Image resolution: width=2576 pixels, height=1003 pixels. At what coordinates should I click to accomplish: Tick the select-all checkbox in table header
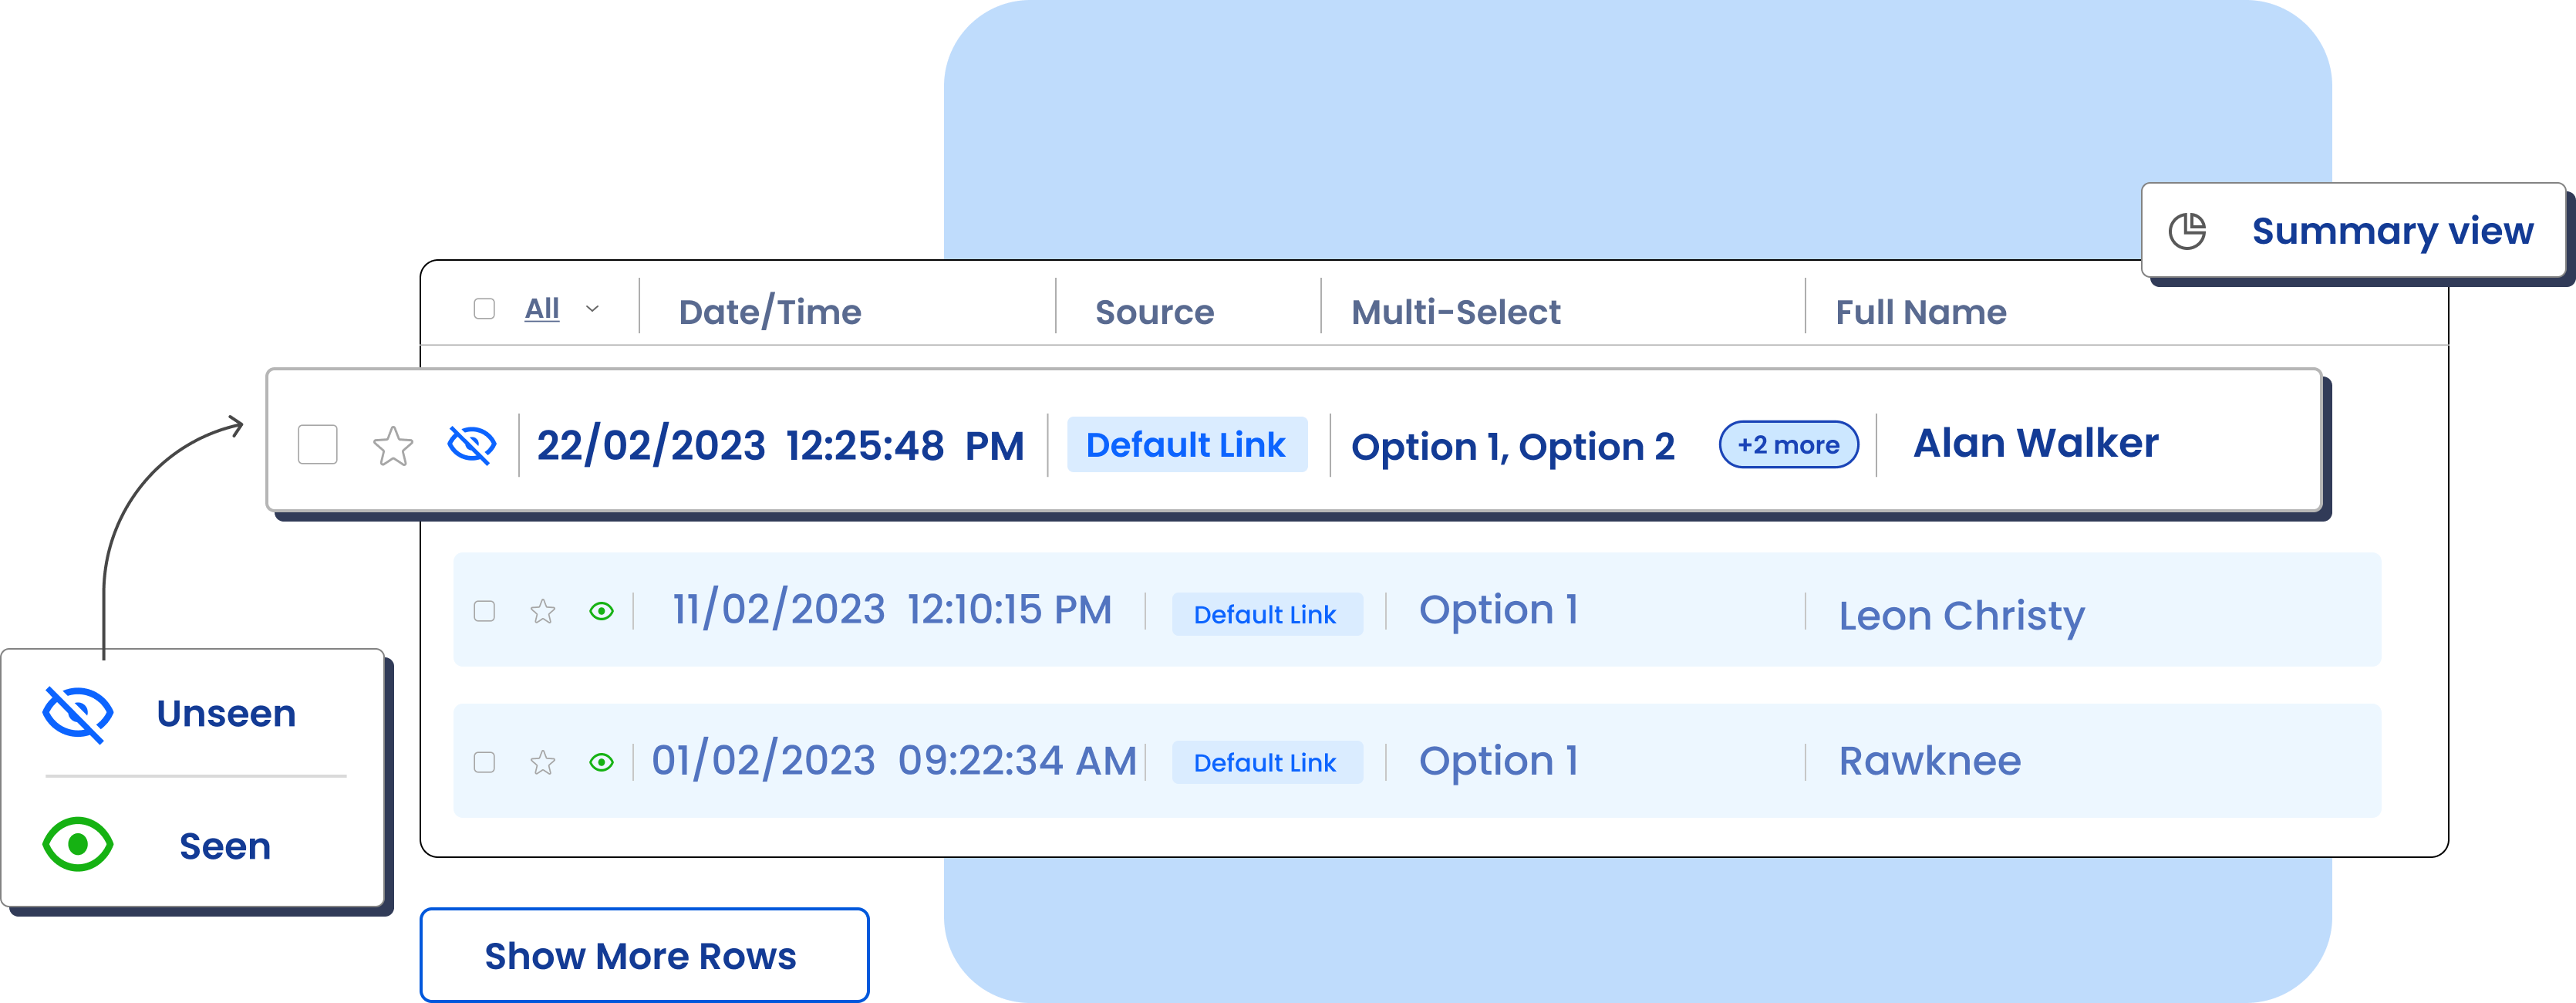(484, 309)
